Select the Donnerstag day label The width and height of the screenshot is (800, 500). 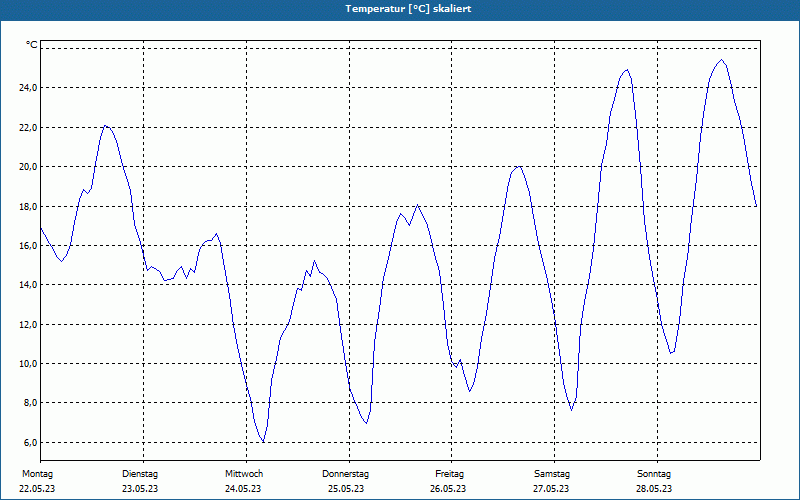[345, 474]
